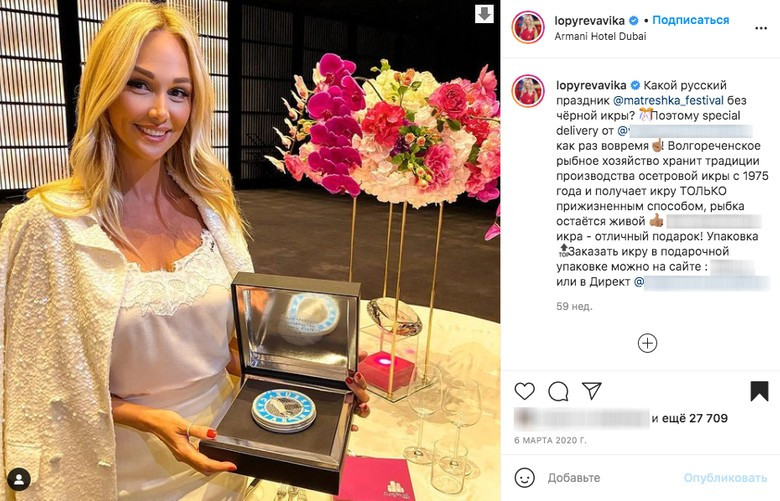
Task: Open the @matreshka_festival mention
Action: 669,100
